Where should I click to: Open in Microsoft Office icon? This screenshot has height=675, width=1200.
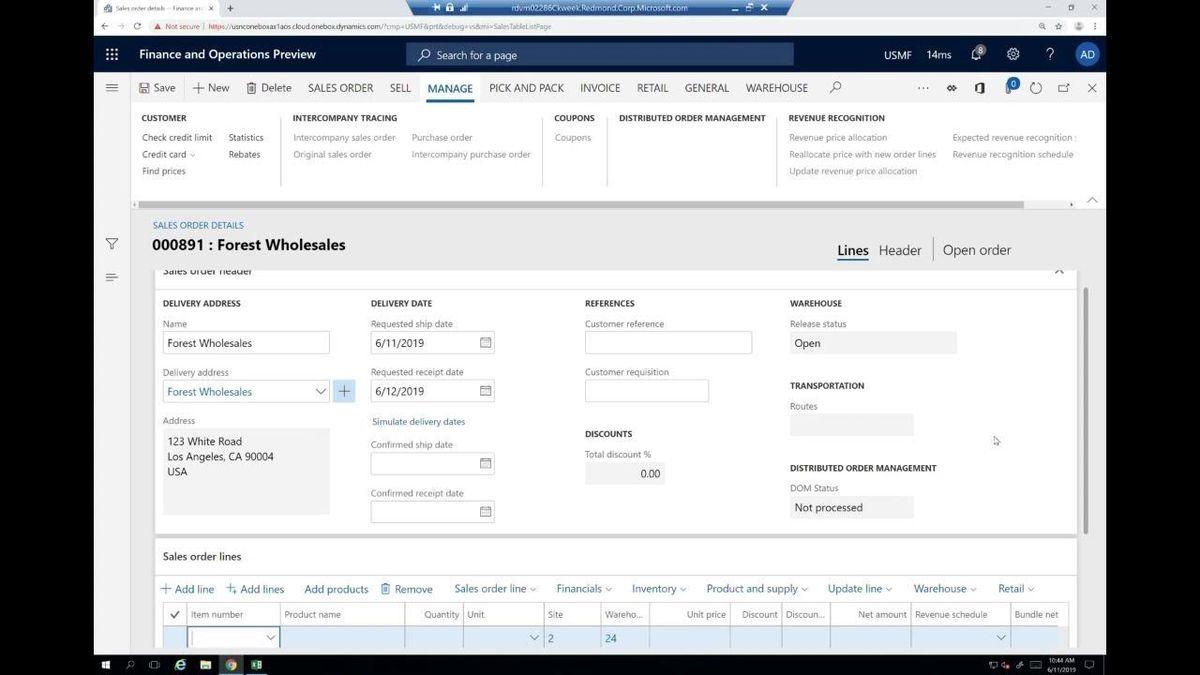tap(979, 88)
